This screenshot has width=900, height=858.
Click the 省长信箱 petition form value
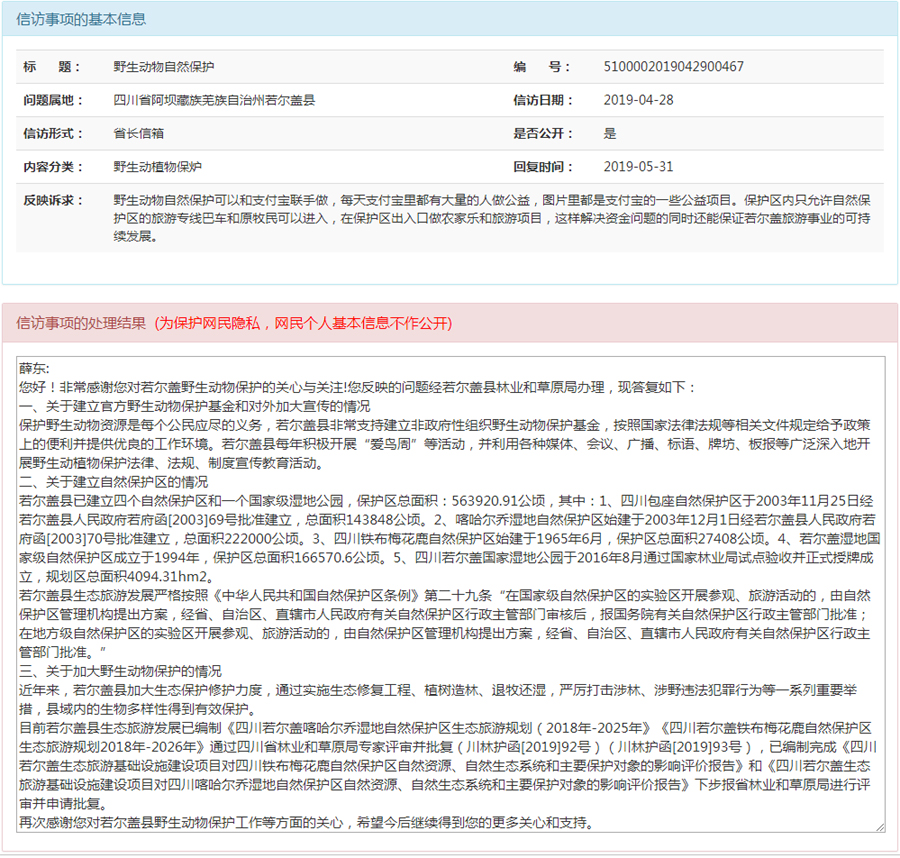pos(138,134)
